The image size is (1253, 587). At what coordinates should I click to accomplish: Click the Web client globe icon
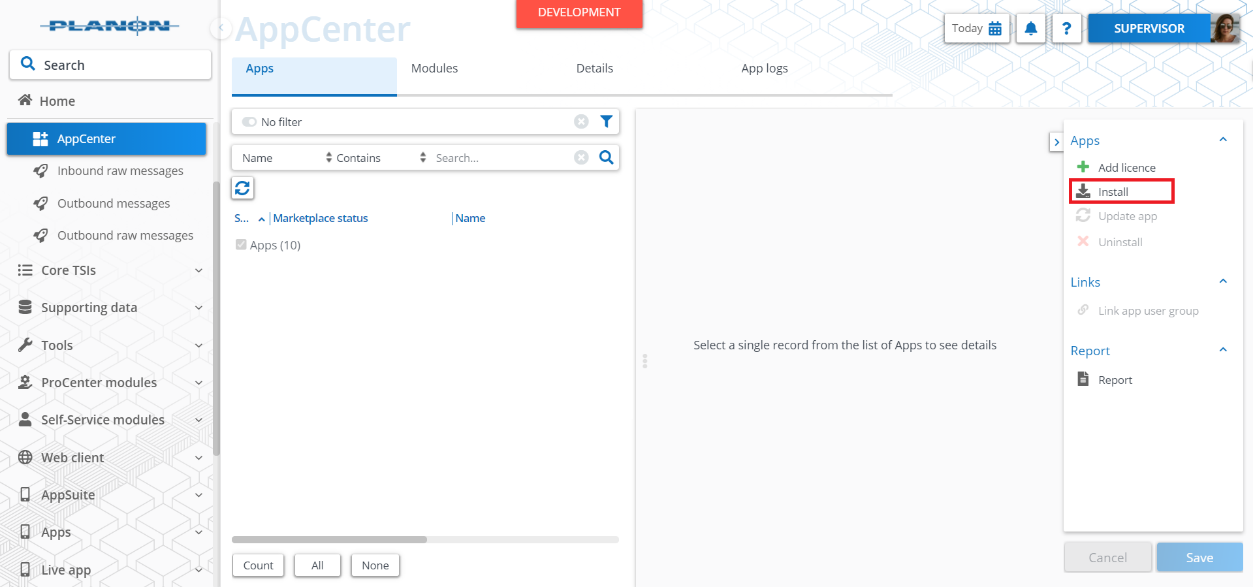click(x=26, y=457)
